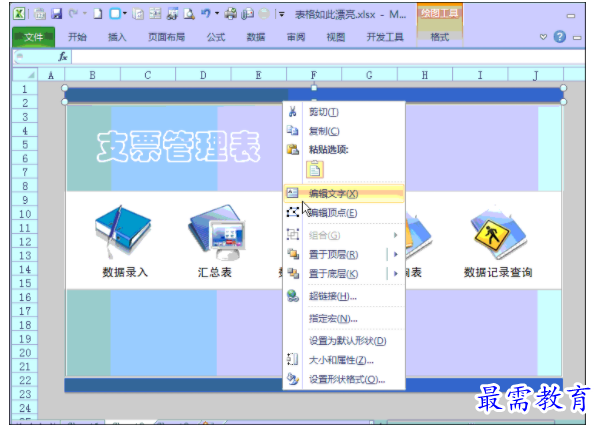Click the Redo arrow icon
The width and height of the screenshot is (599, 430).
click(73, 14)
